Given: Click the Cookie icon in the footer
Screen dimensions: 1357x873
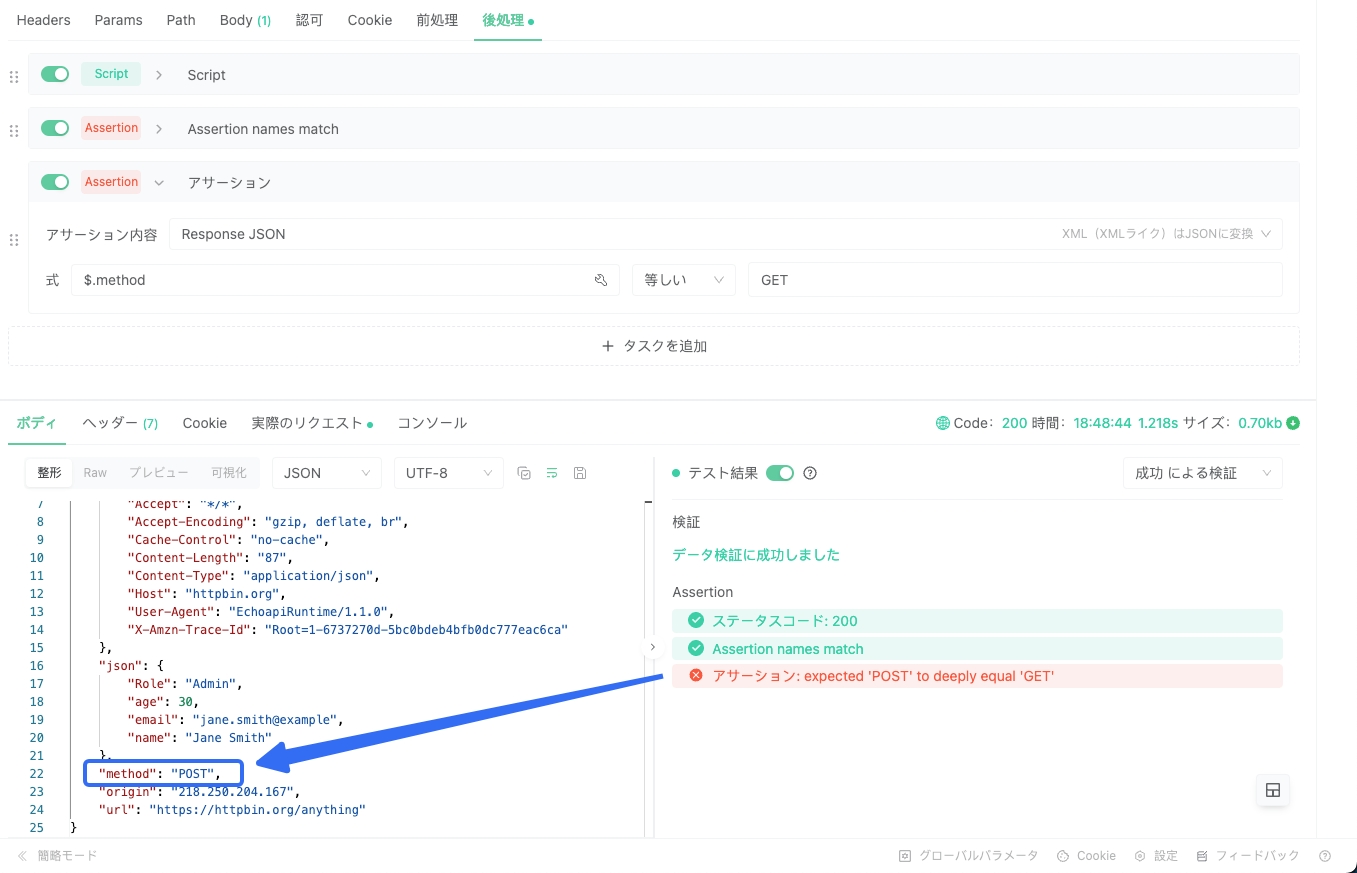Looking at the screenshot, I should (1062, 856).
